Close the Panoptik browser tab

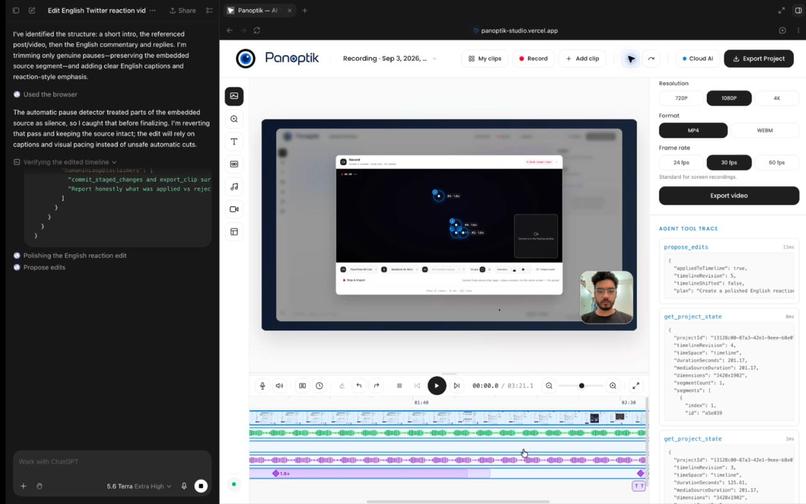(x=289, y=10)
